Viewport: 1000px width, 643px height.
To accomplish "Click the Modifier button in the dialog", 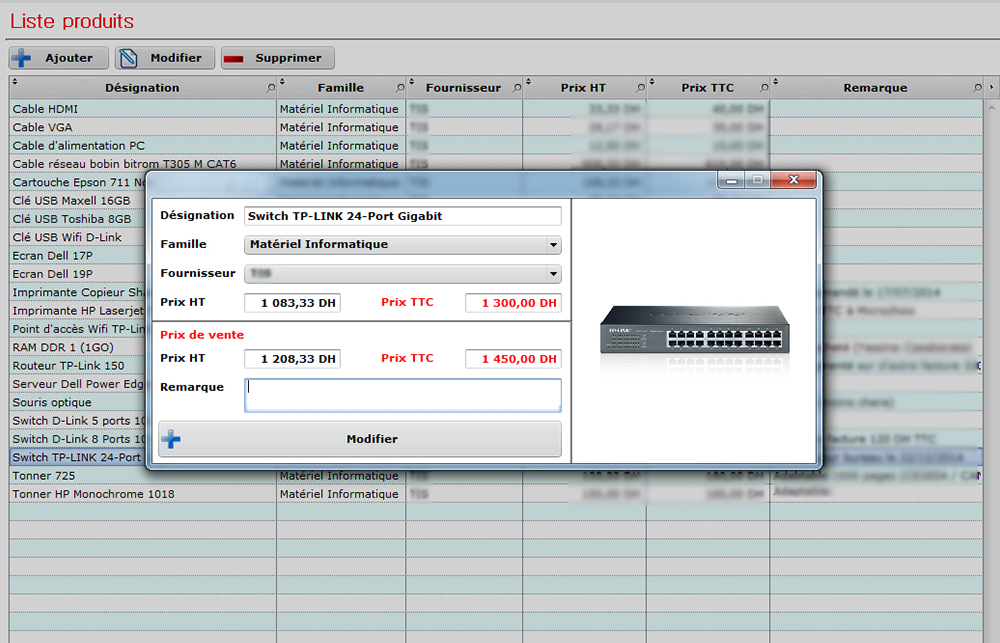I will pos(360,439).
